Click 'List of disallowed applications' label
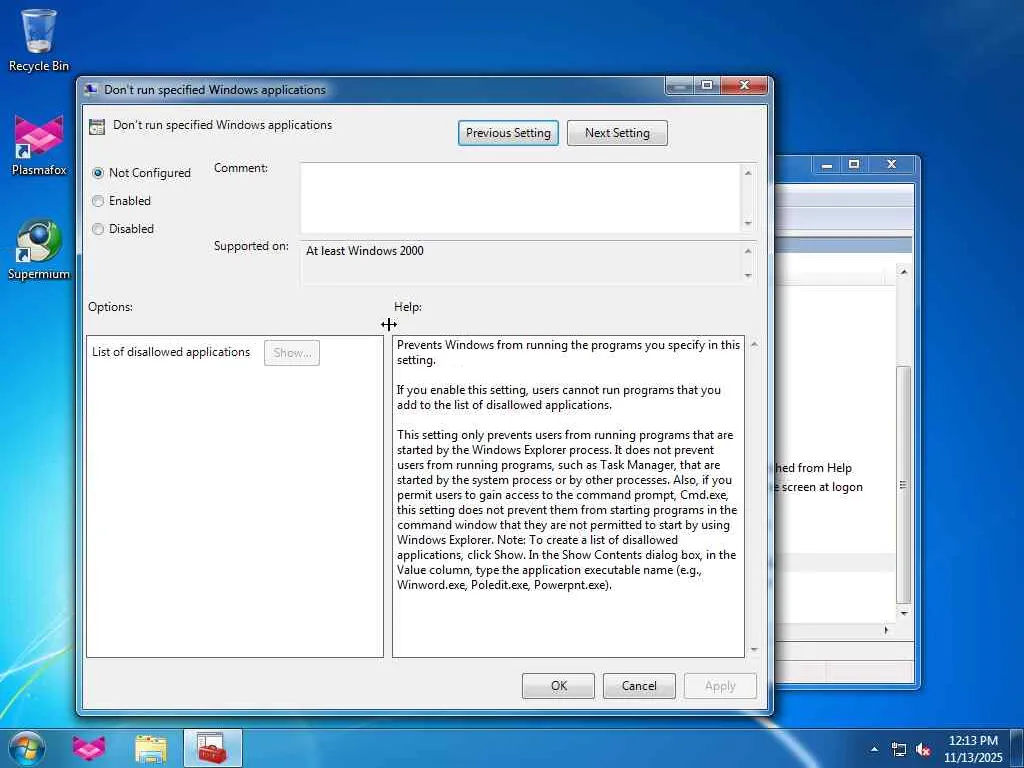Screen dimensions: 1024x768 coord(171,352)
